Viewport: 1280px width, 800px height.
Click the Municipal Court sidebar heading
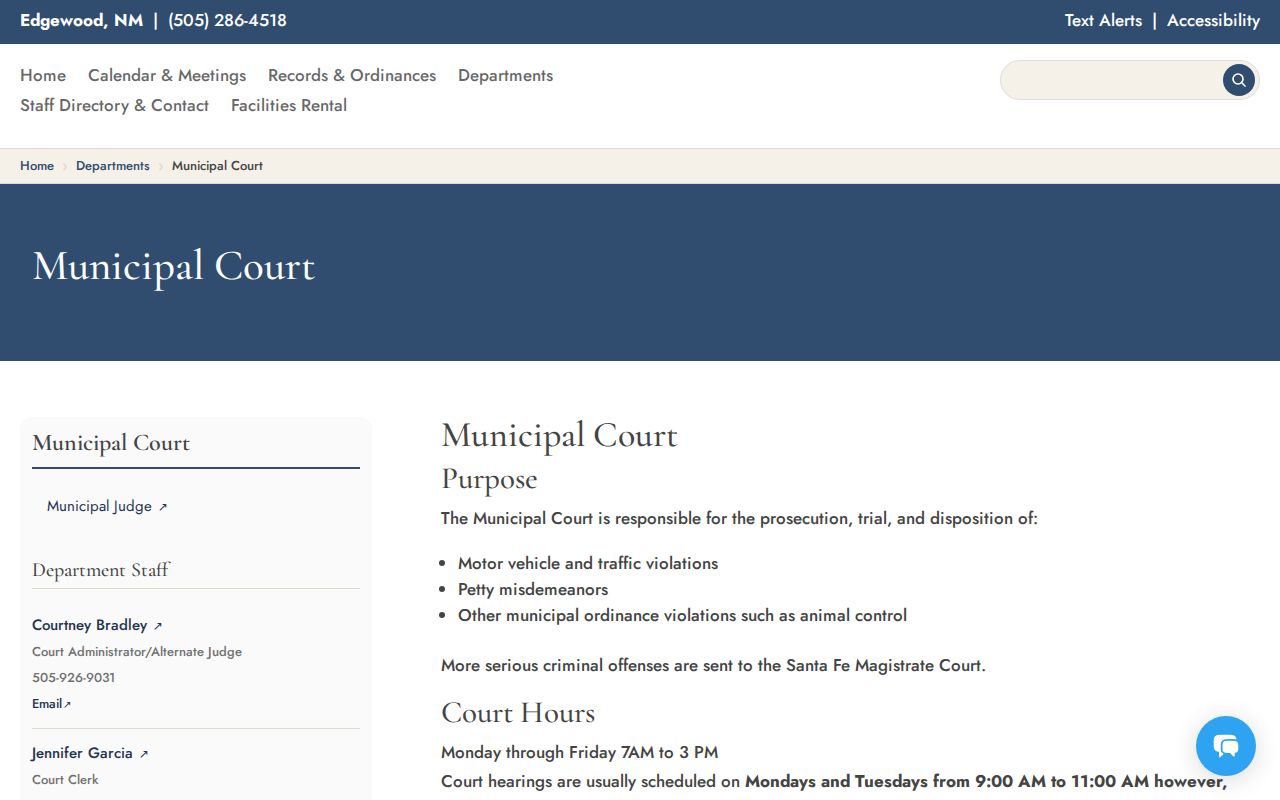111,443
